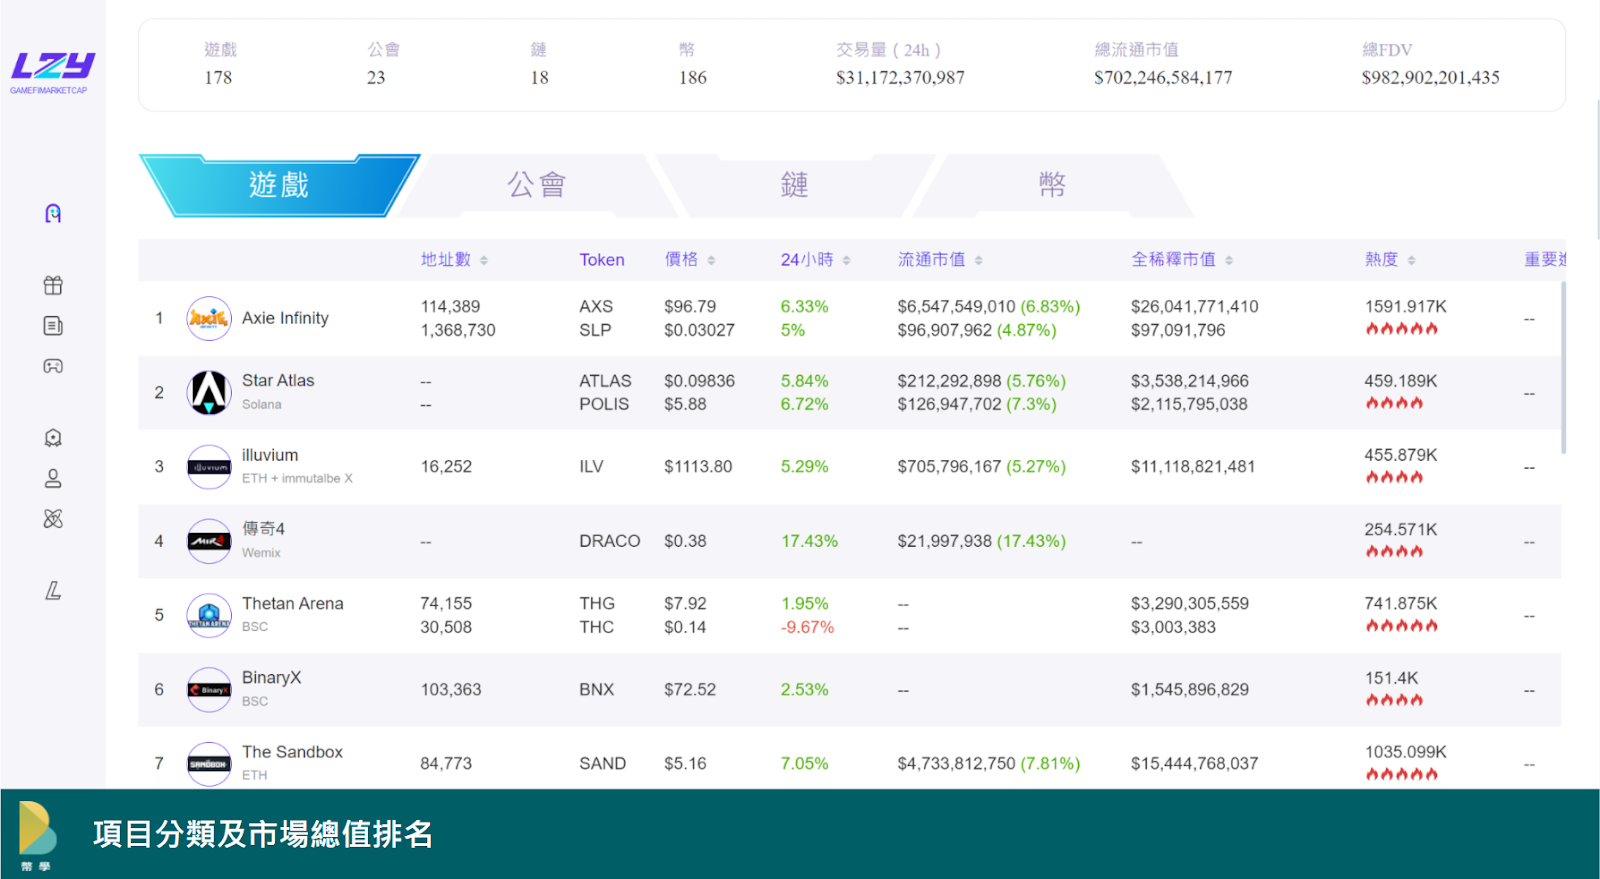
Task: Click Axie Infinity's five-flame heat rating
Action: click(x=1402, y=329)
